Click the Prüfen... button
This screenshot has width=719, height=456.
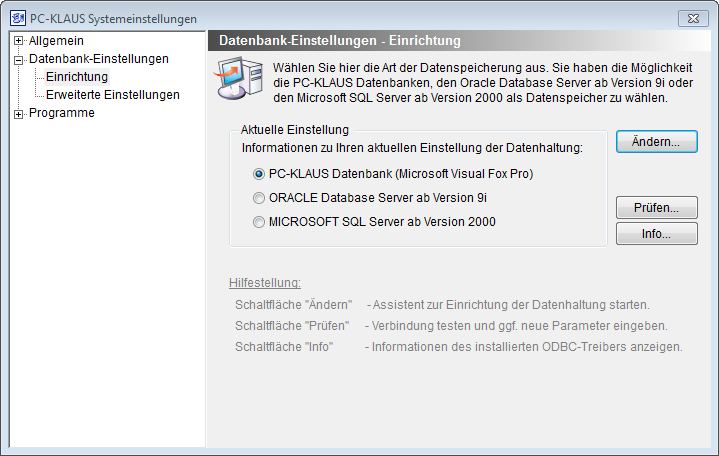click(656, 208)
